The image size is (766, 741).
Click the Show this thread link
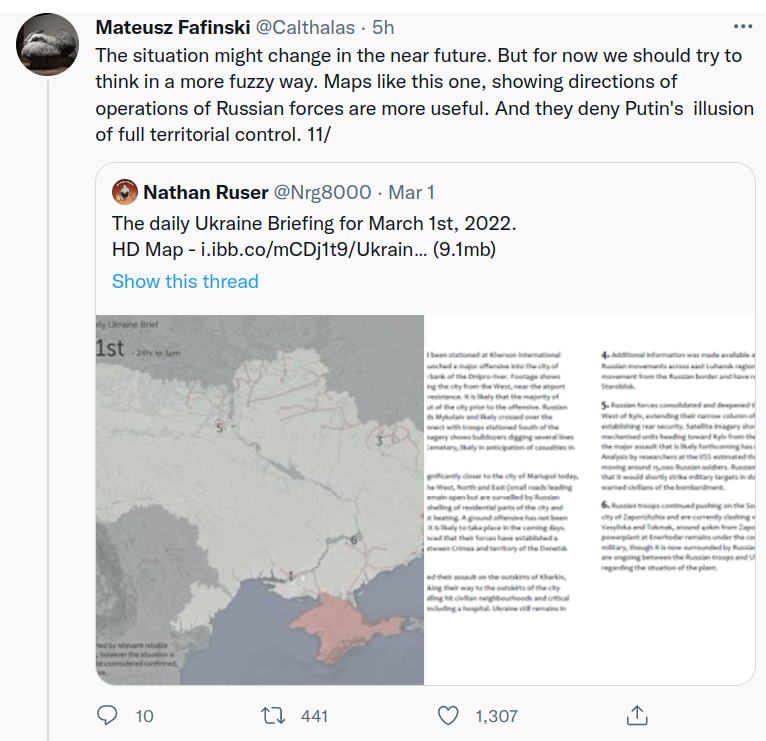point(185,281)
